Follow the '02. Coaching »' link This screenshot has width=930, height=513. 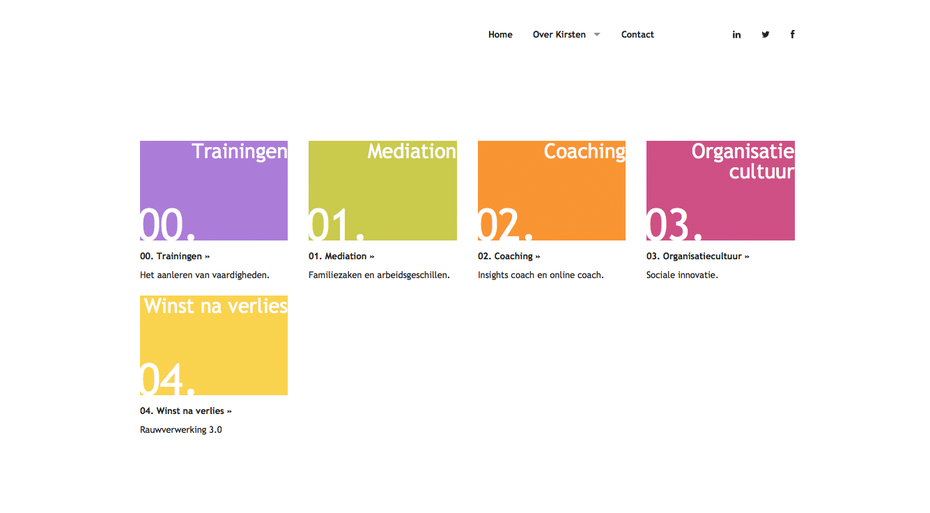(509, 256)
